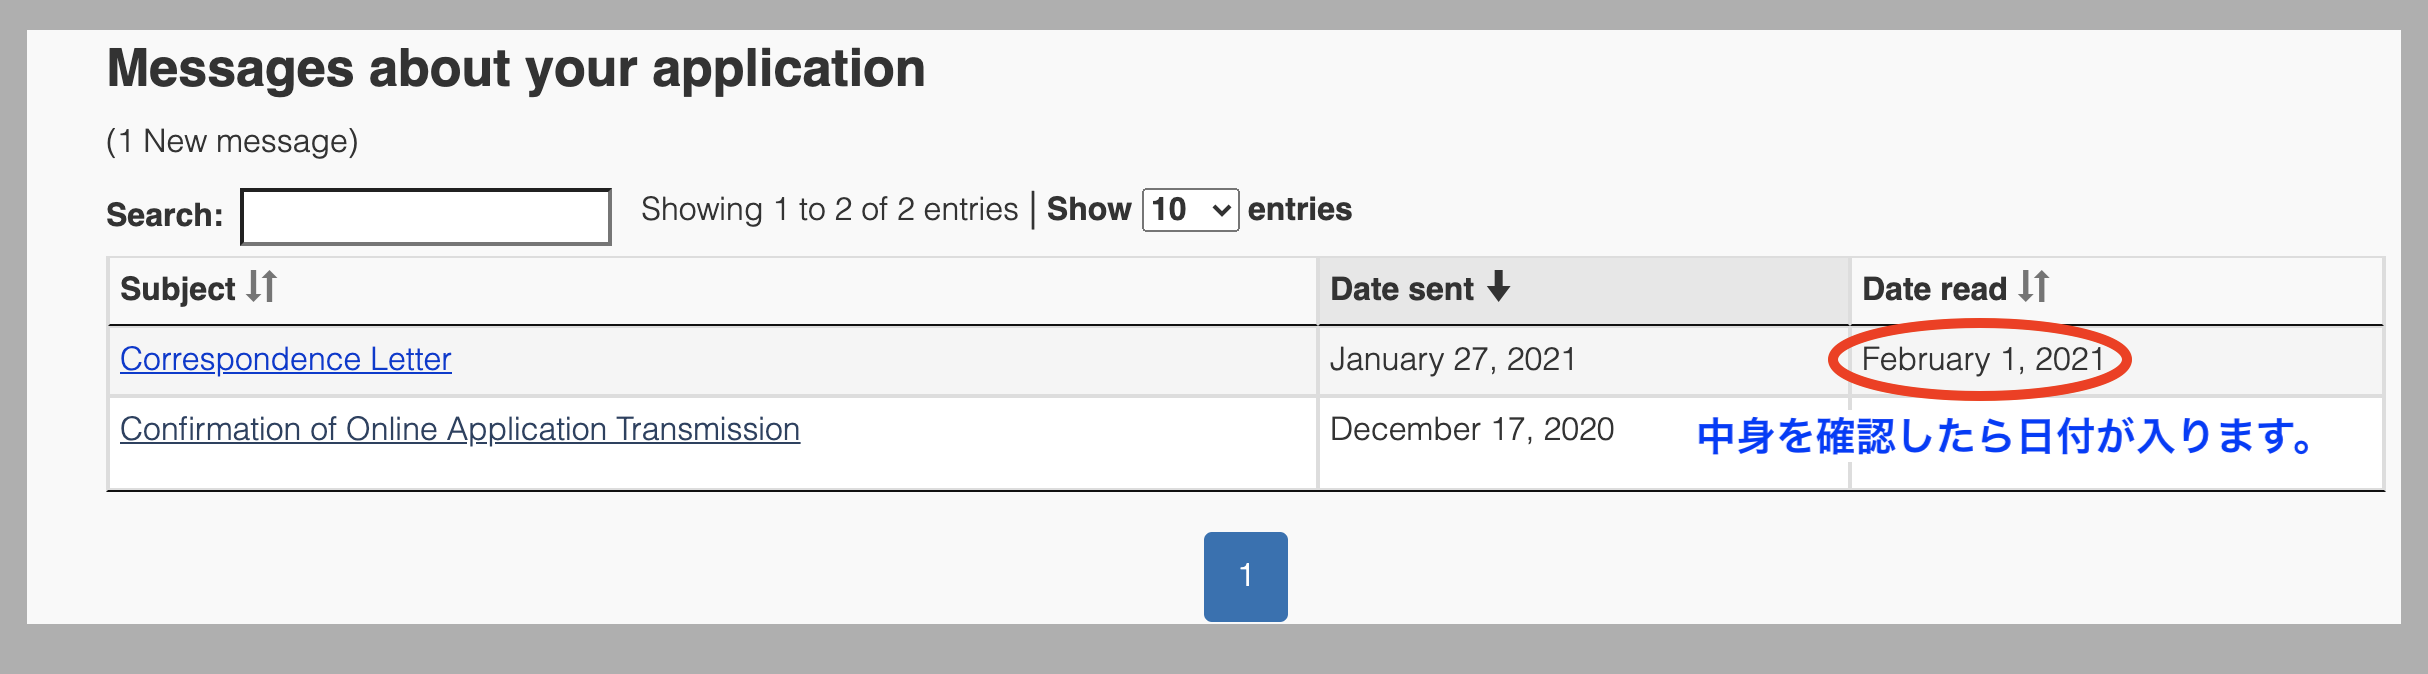This screenshot has width=2428, height=674.
Task: Click the Show label before the dropdown
Action: coord(1089,209)
